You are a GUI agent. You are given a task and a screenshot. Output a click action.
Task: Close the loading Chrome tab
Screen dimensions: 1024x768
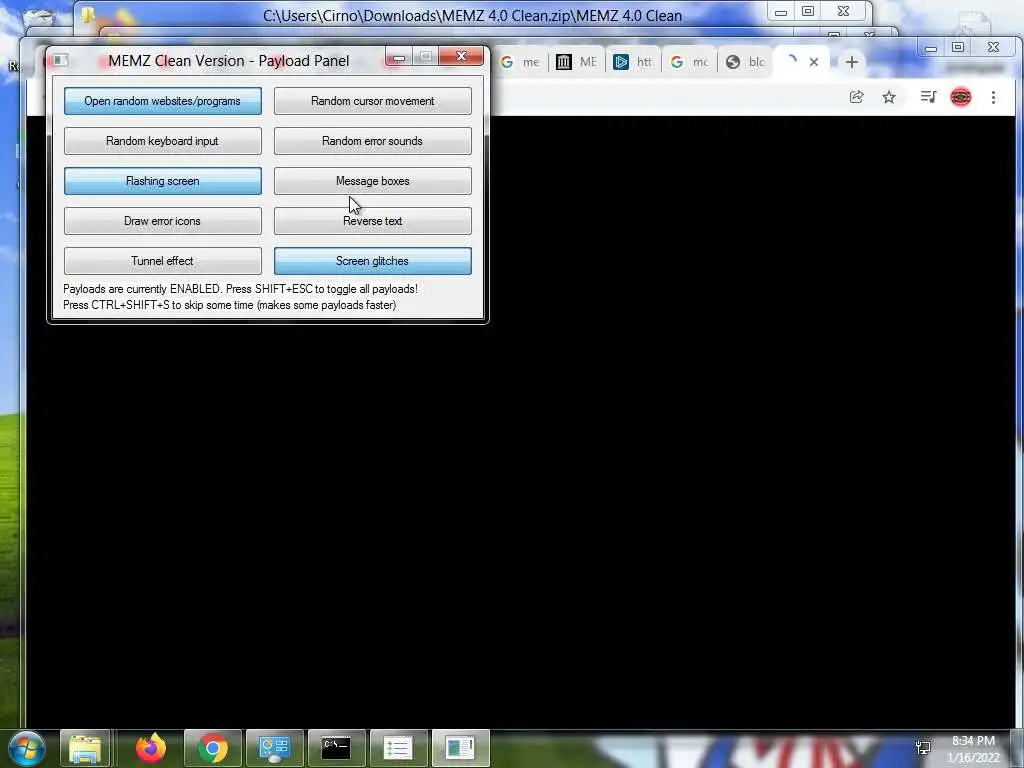(814, 62)
